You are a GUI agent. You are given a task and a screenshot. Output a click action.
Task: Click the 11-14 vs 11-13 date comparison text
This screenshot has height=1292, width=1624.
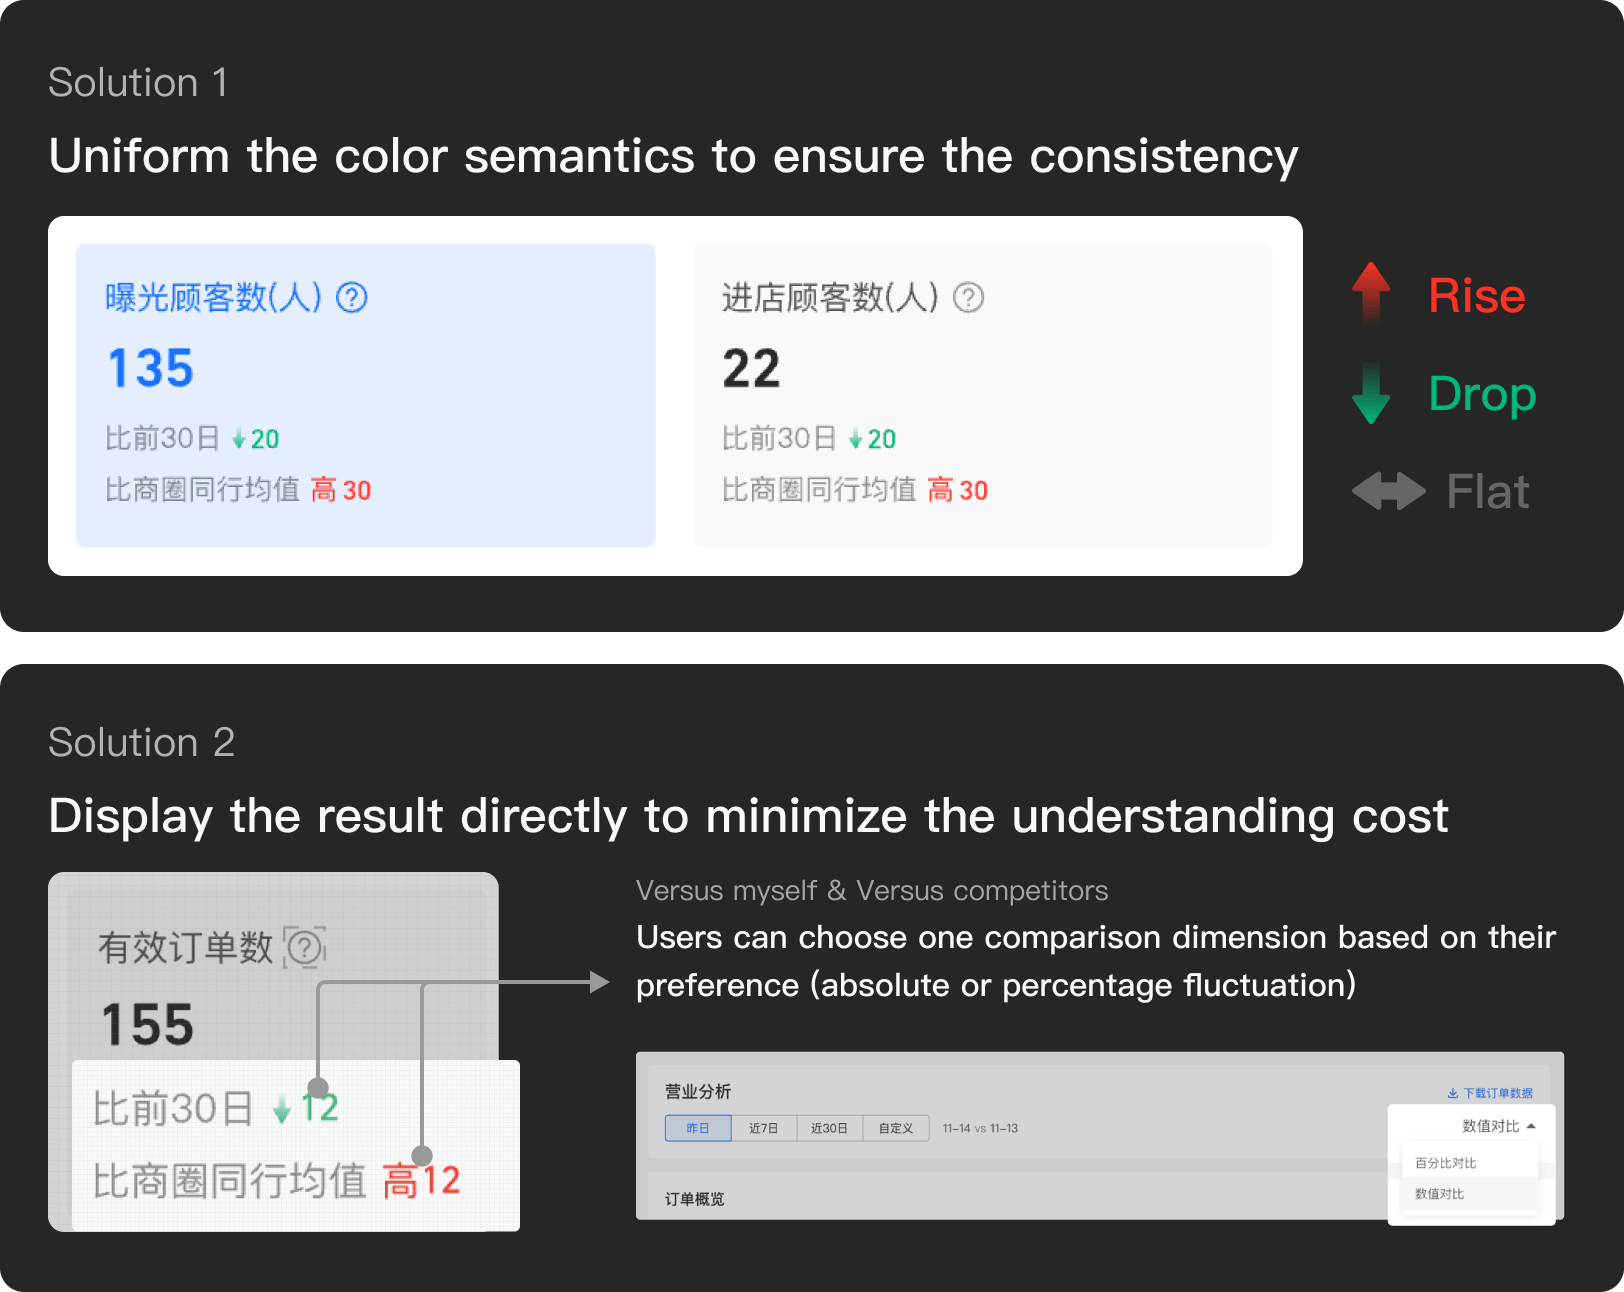pyautogui.click(x=980, y=1128)
